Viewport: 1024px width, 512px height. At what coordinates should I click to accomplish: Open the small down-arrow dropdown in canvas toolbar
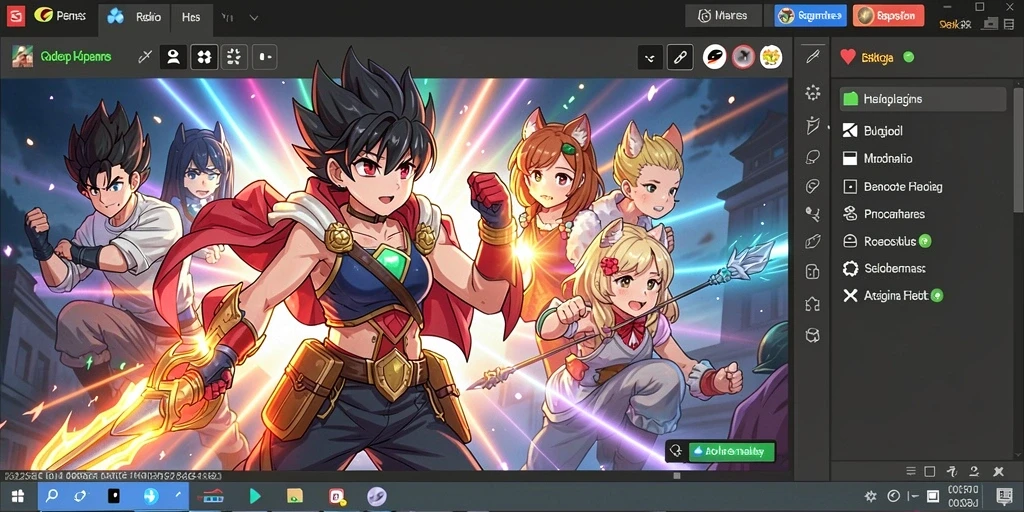tap(650, 57)
